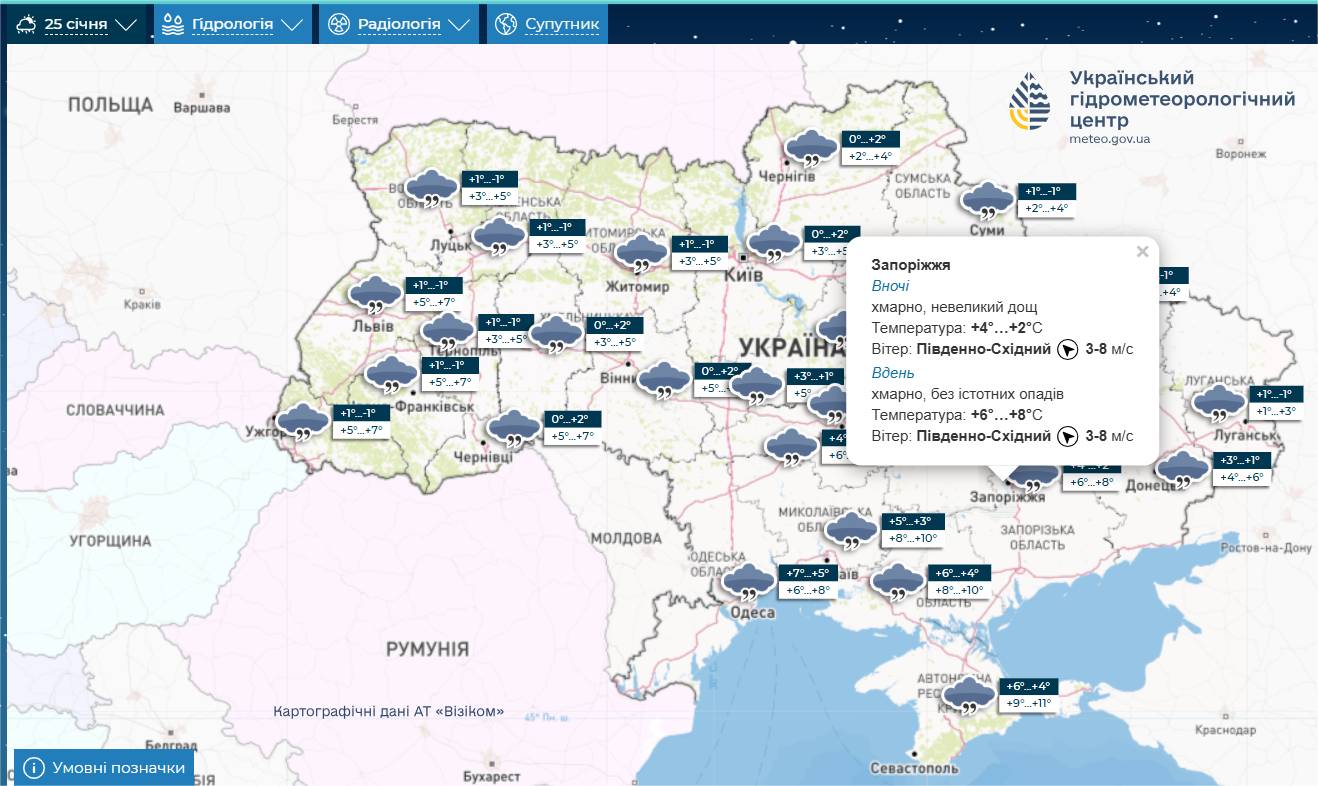Close the Запоріжжя forecast popup

(x=1142, y=252)
